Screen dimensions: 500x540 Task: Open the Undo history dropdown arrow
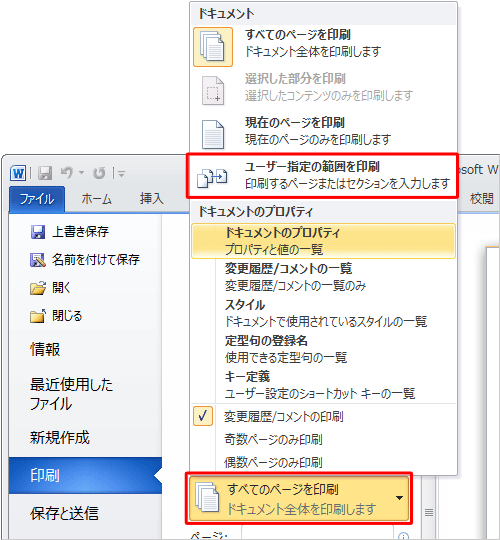[82, 172]
